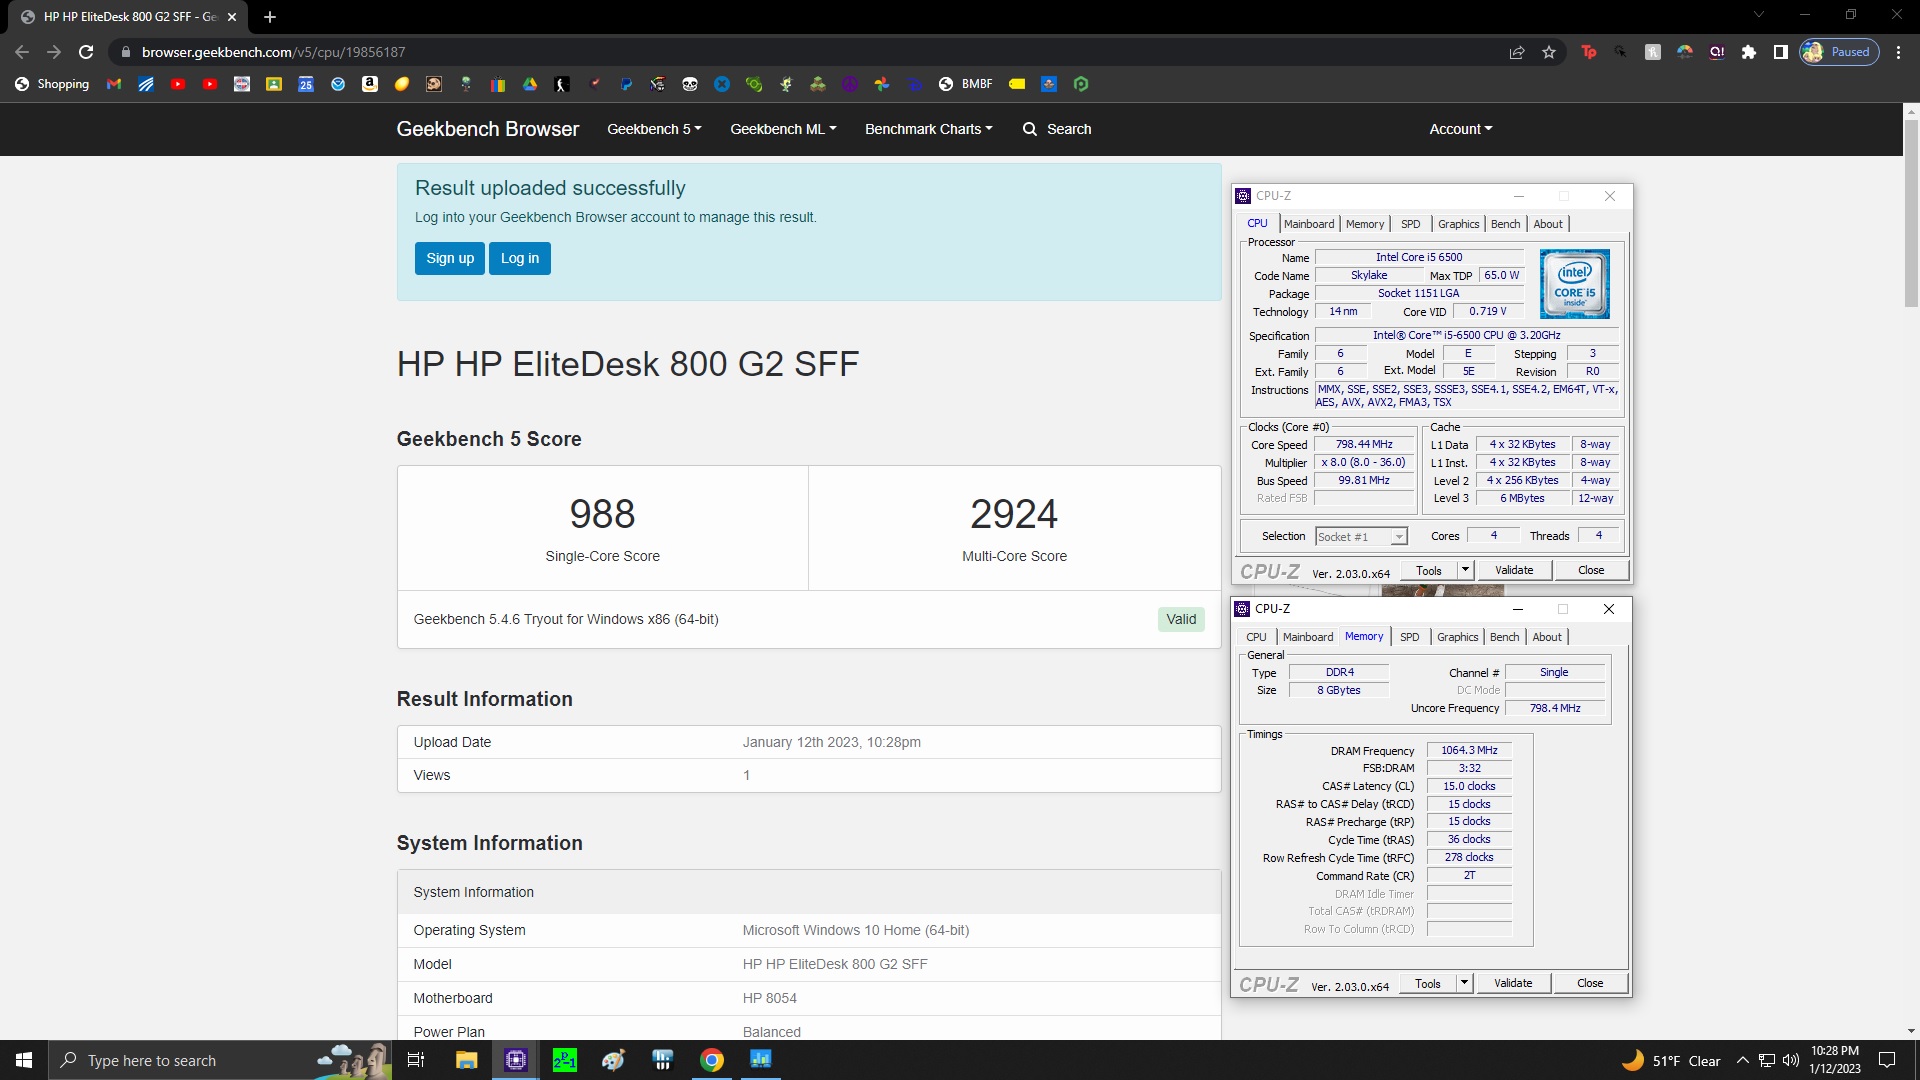Reload the page
The width and height of the screenshot is (1920, 1080).
(x=86, y=52)
